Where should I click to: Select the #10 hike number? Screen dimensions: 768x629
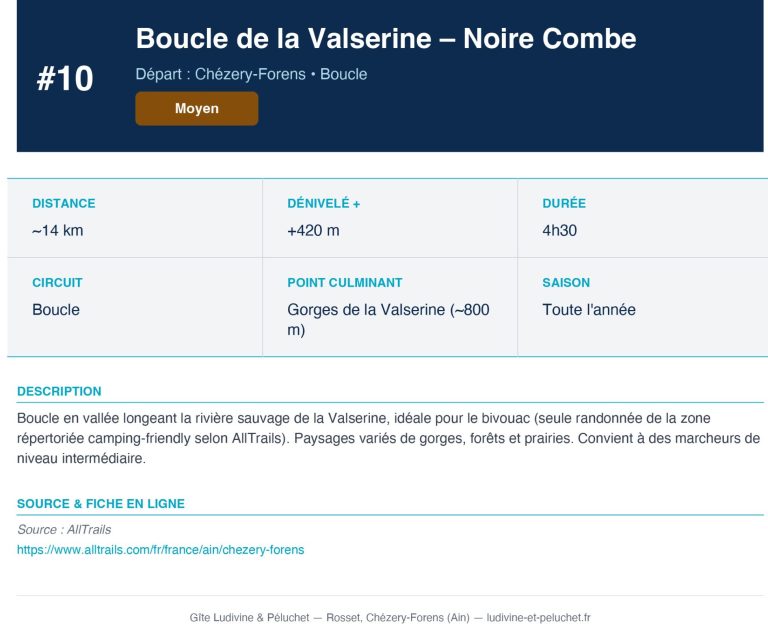[x=65, y=78]
